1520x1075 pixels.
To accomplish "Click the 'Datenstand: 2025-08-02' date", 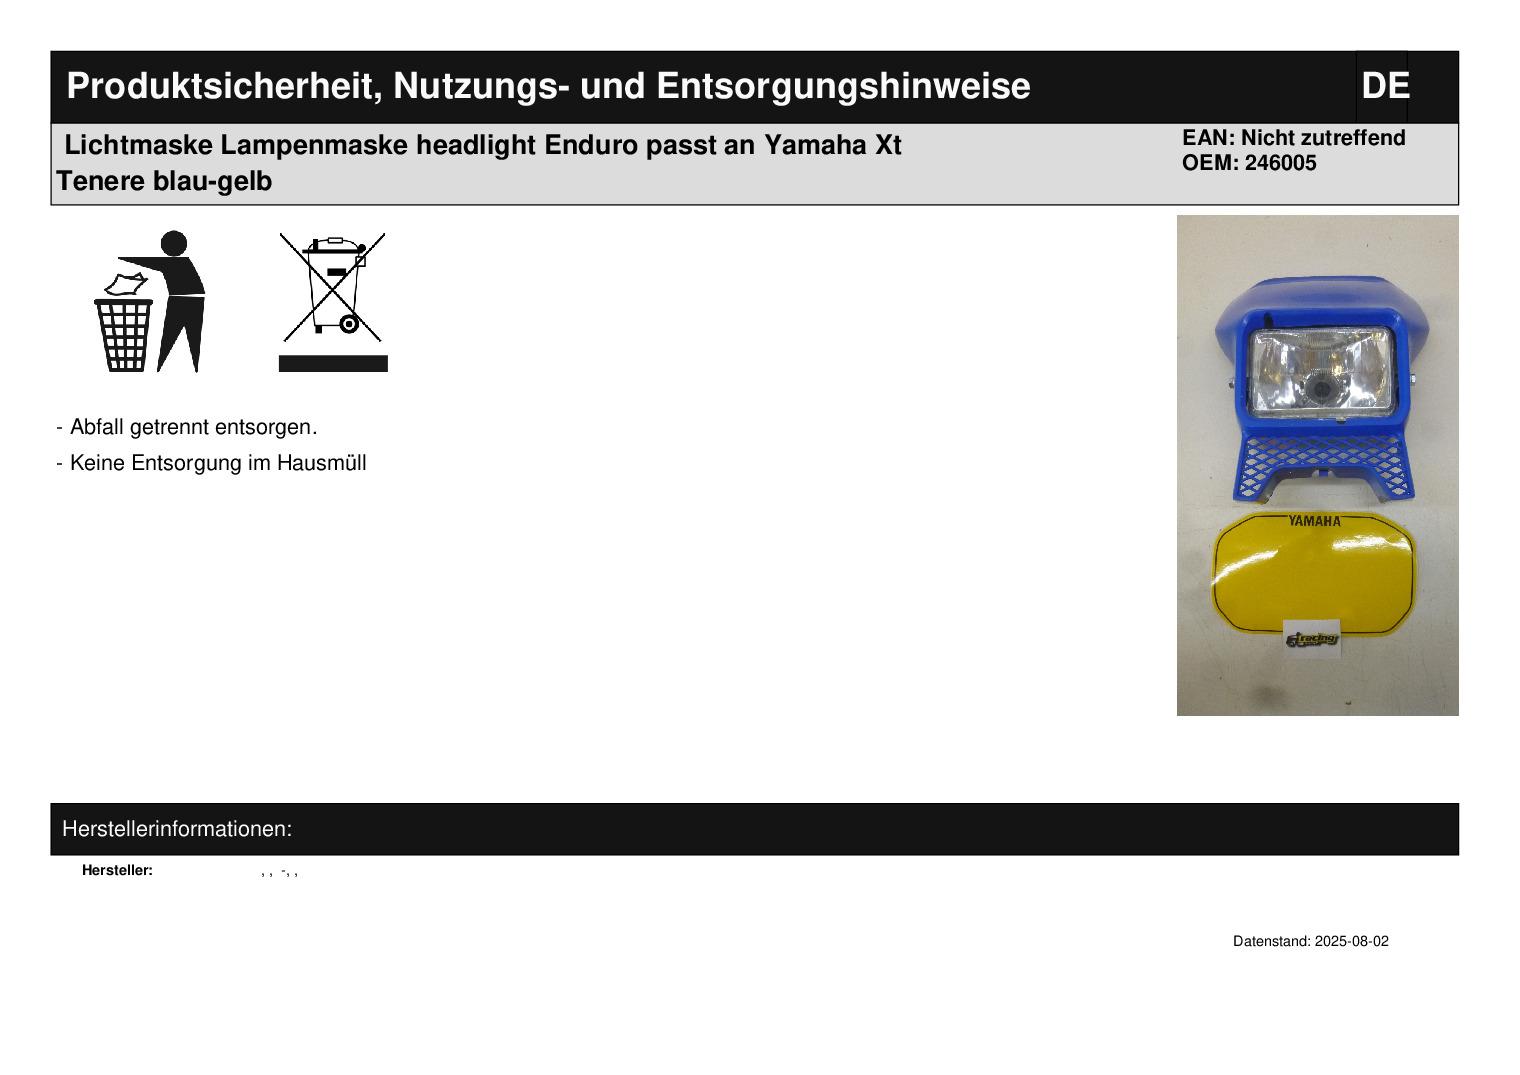I will (1310, 941).
